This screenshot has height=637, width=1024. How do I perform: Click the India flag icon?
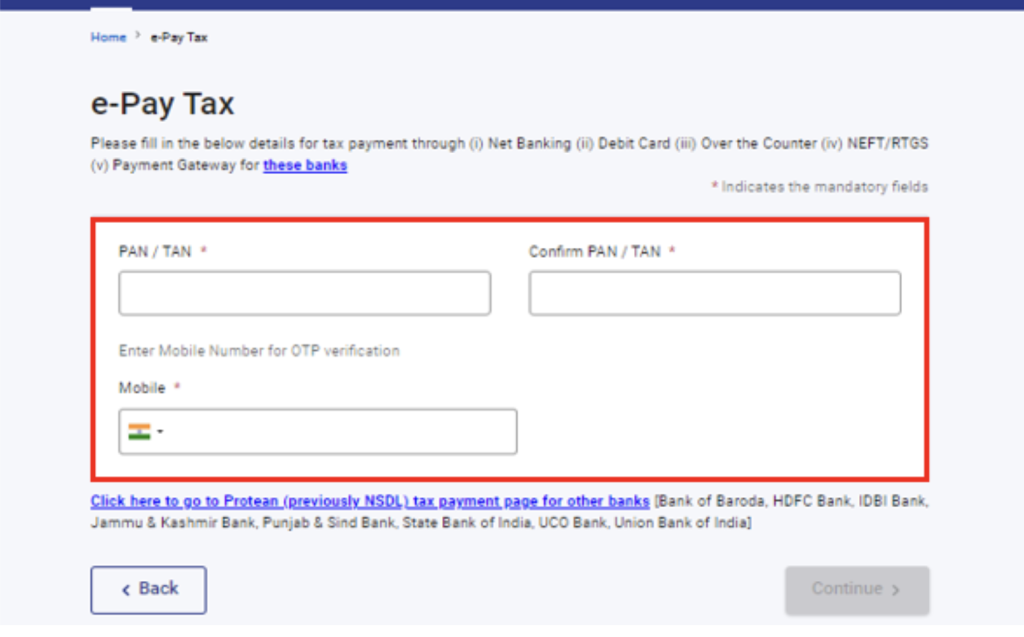click(139, 432)
